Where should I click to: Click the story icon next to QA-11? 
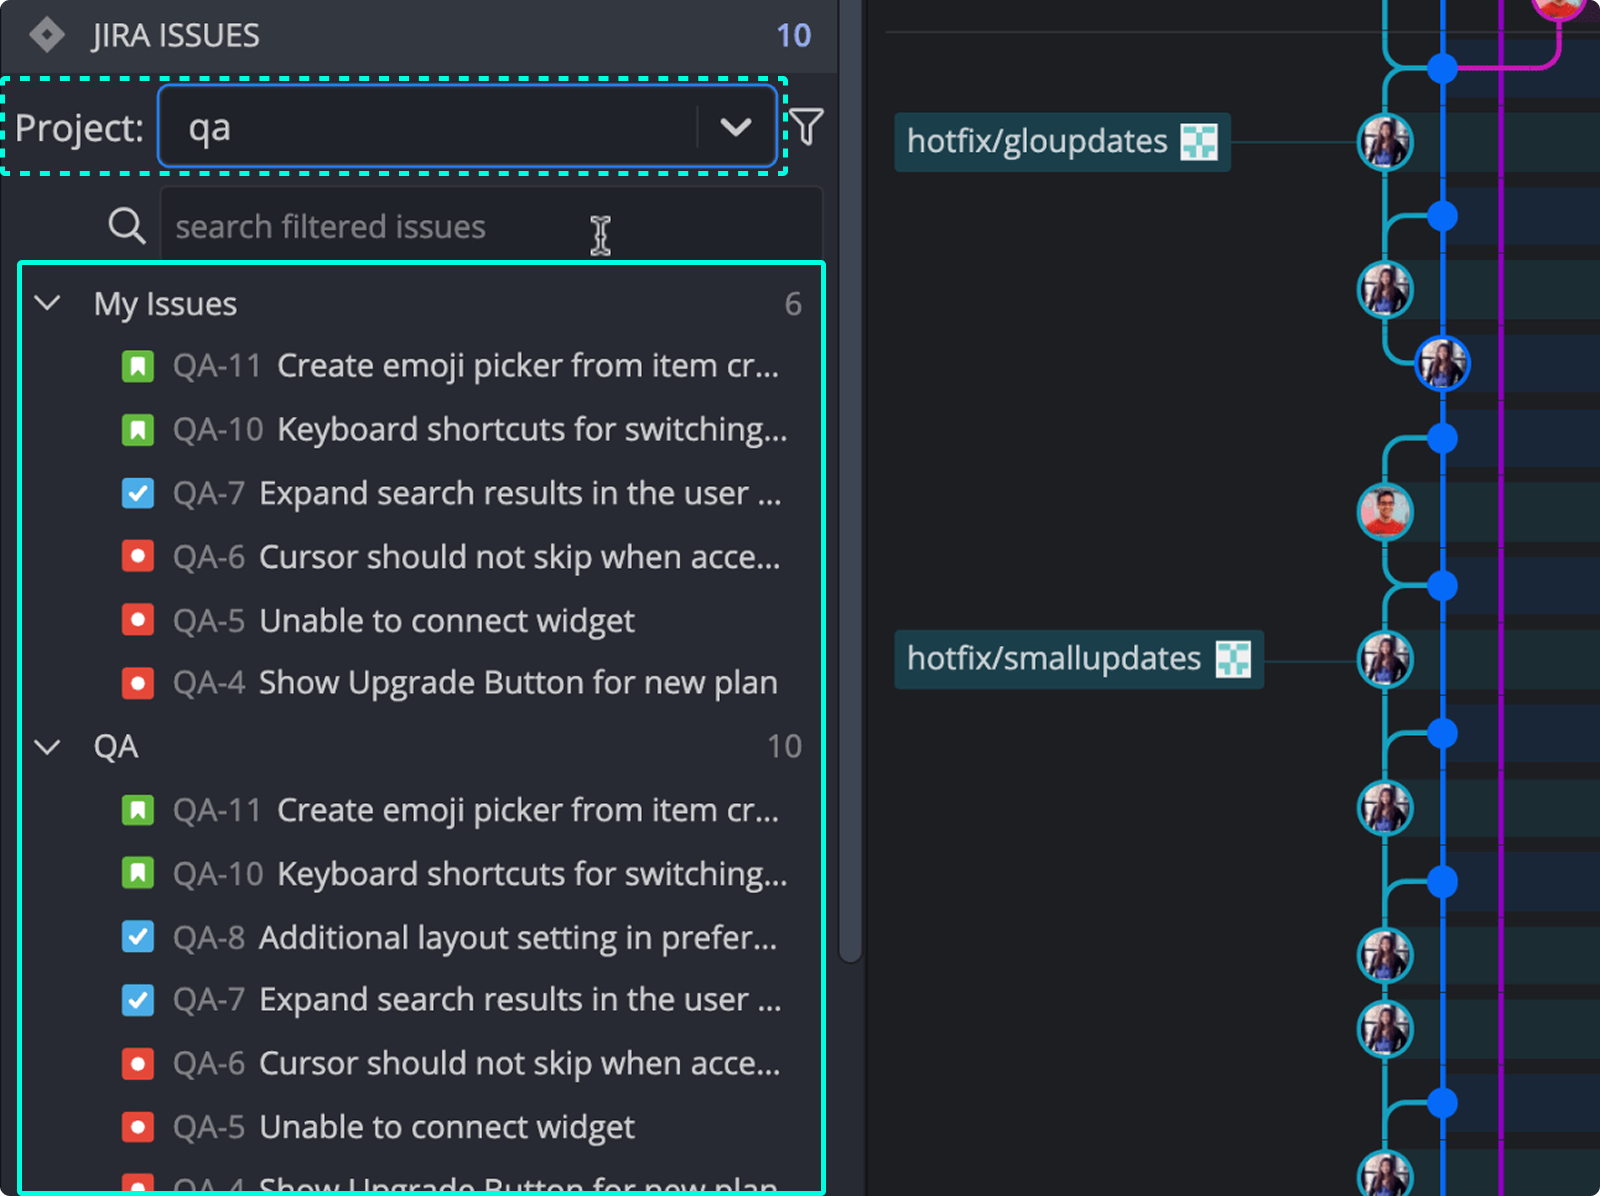pos(138,366)
